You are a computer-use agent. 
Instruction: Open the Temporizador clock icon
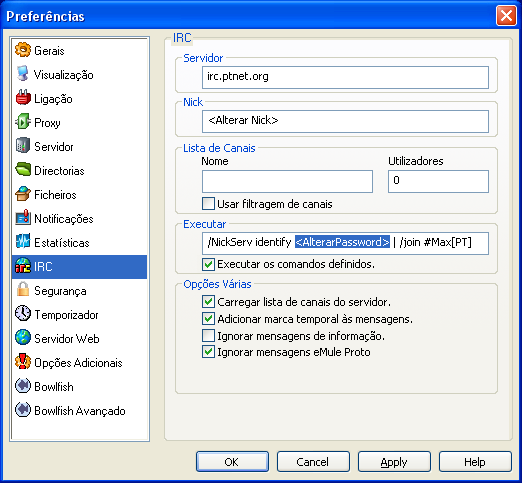[x=23, y=314]
